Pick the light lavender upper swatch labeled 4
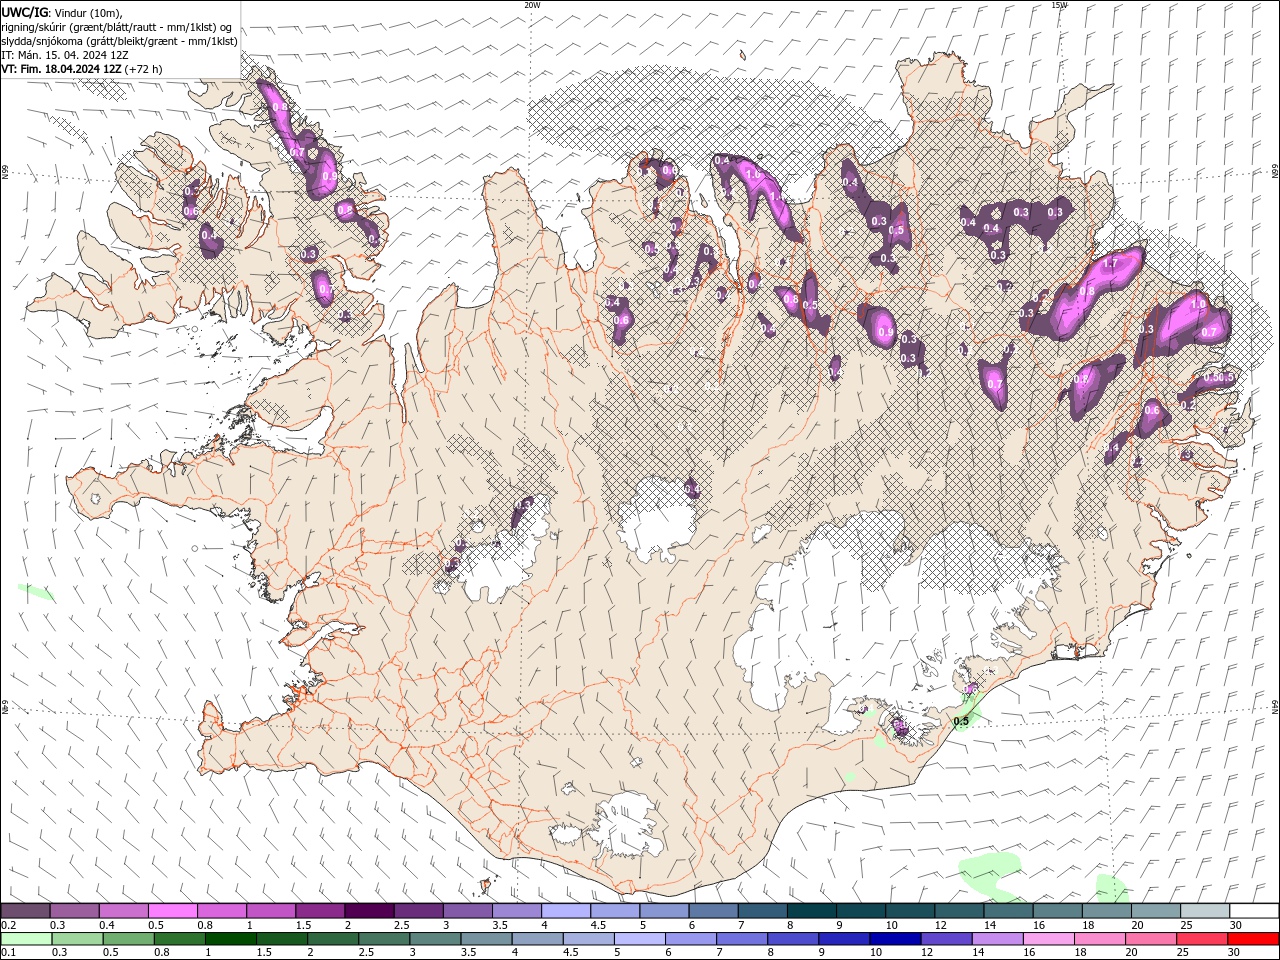1280x960 pixels. click(x=566, y=910)
